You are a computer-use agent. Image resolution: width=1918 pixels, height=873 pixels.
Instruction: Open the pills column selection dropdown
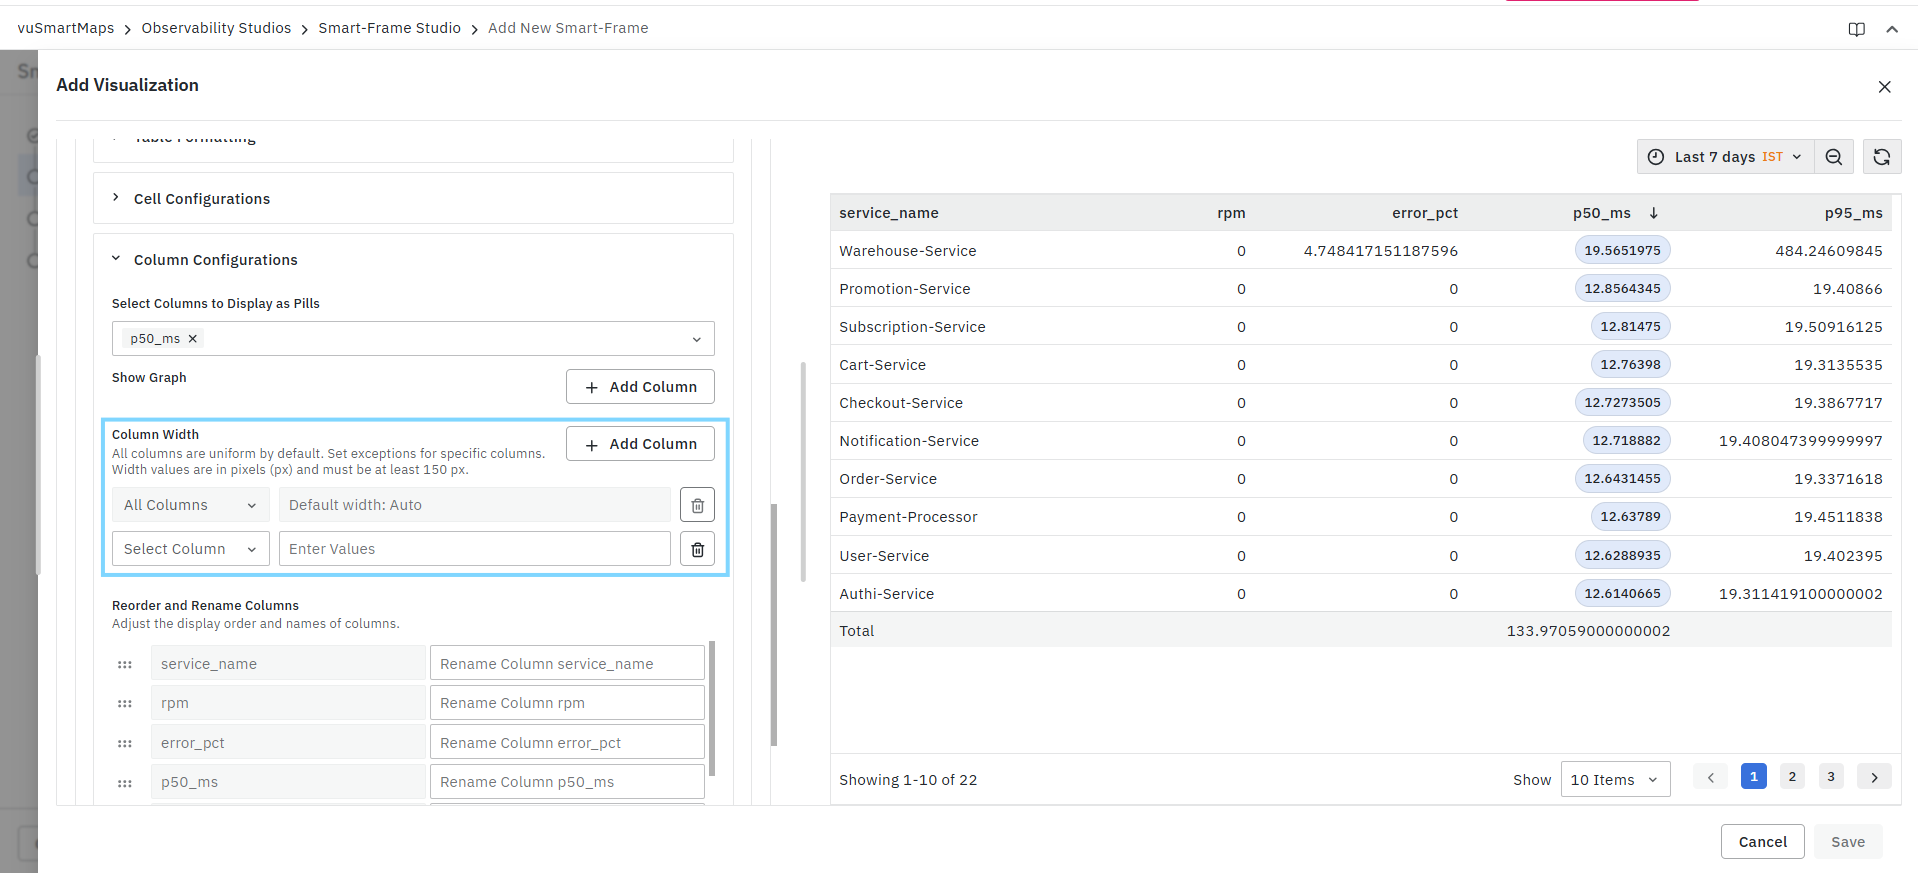(413, 339)
